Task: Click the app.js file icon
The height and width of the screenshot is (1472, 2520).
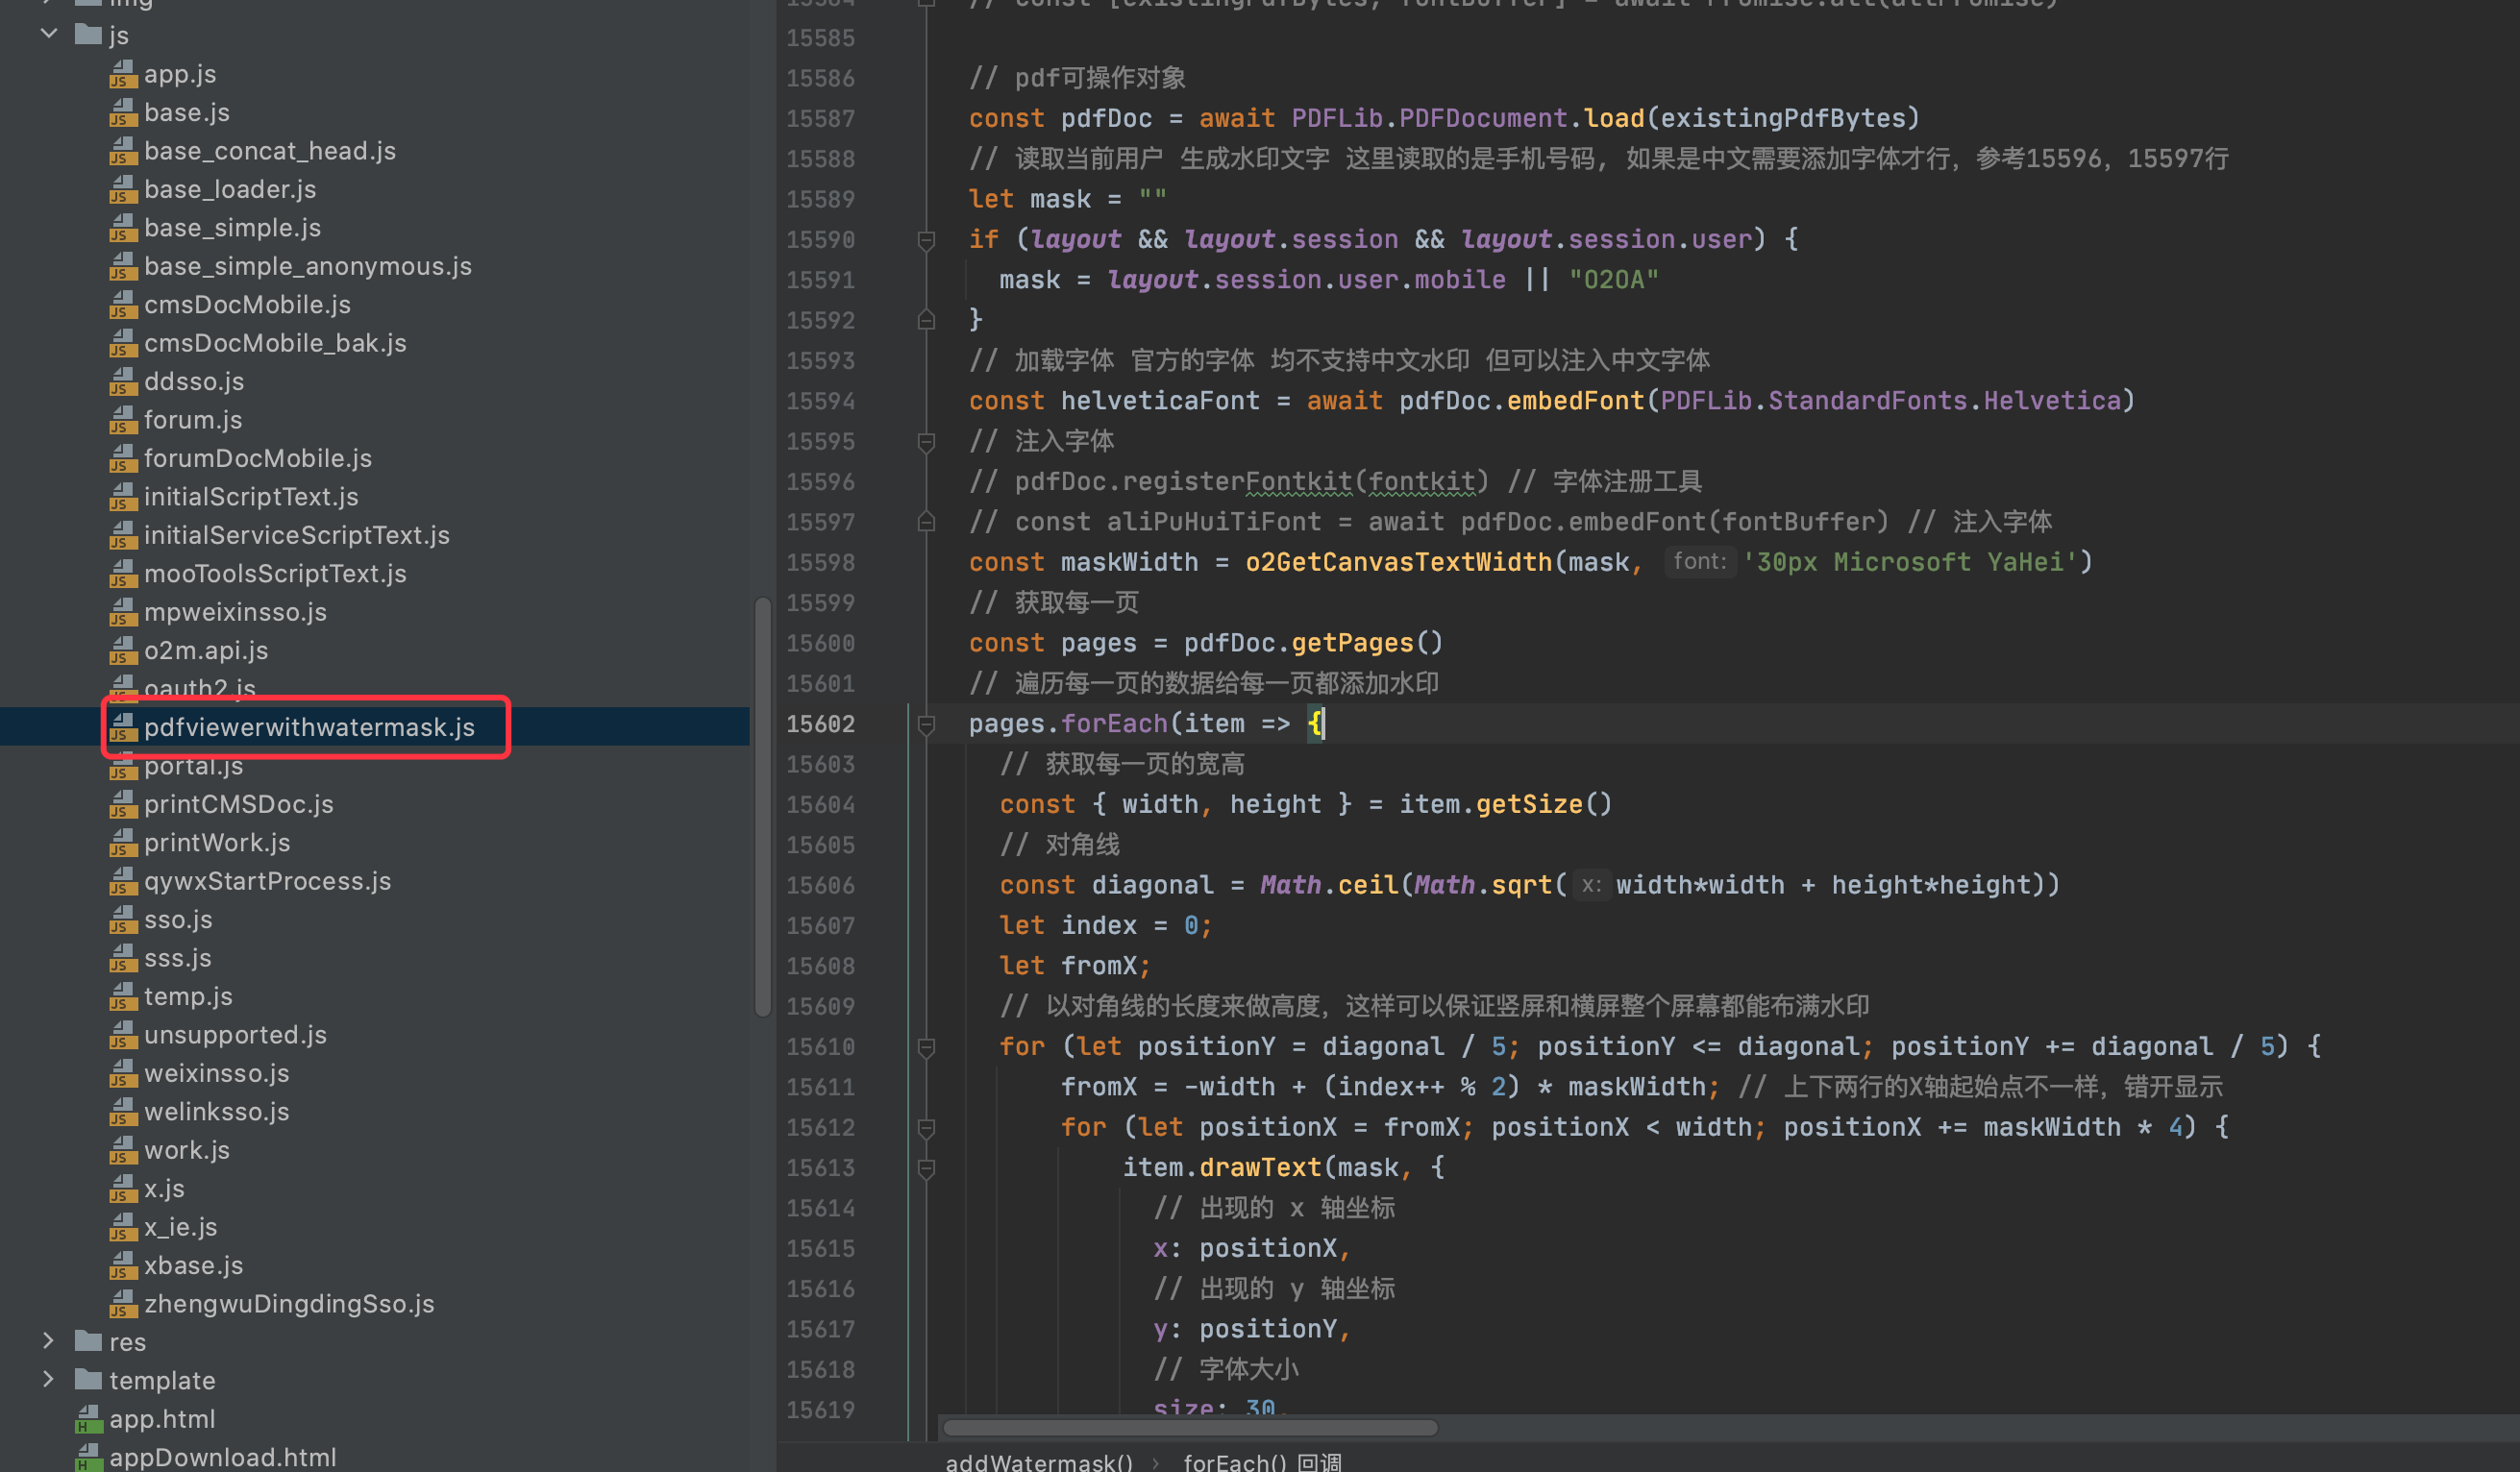Action: (x=122, y=74)
